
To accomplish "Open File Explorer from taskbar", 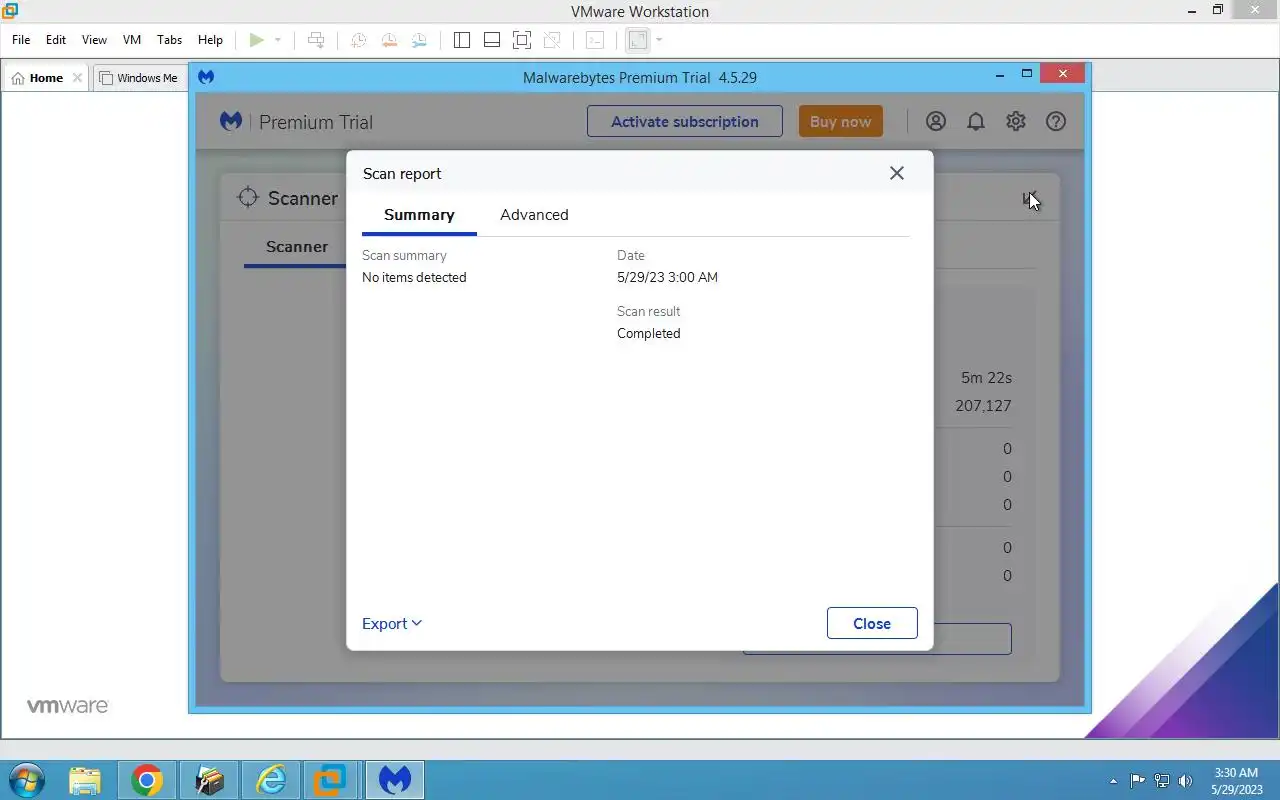I will tap(86, 780).
